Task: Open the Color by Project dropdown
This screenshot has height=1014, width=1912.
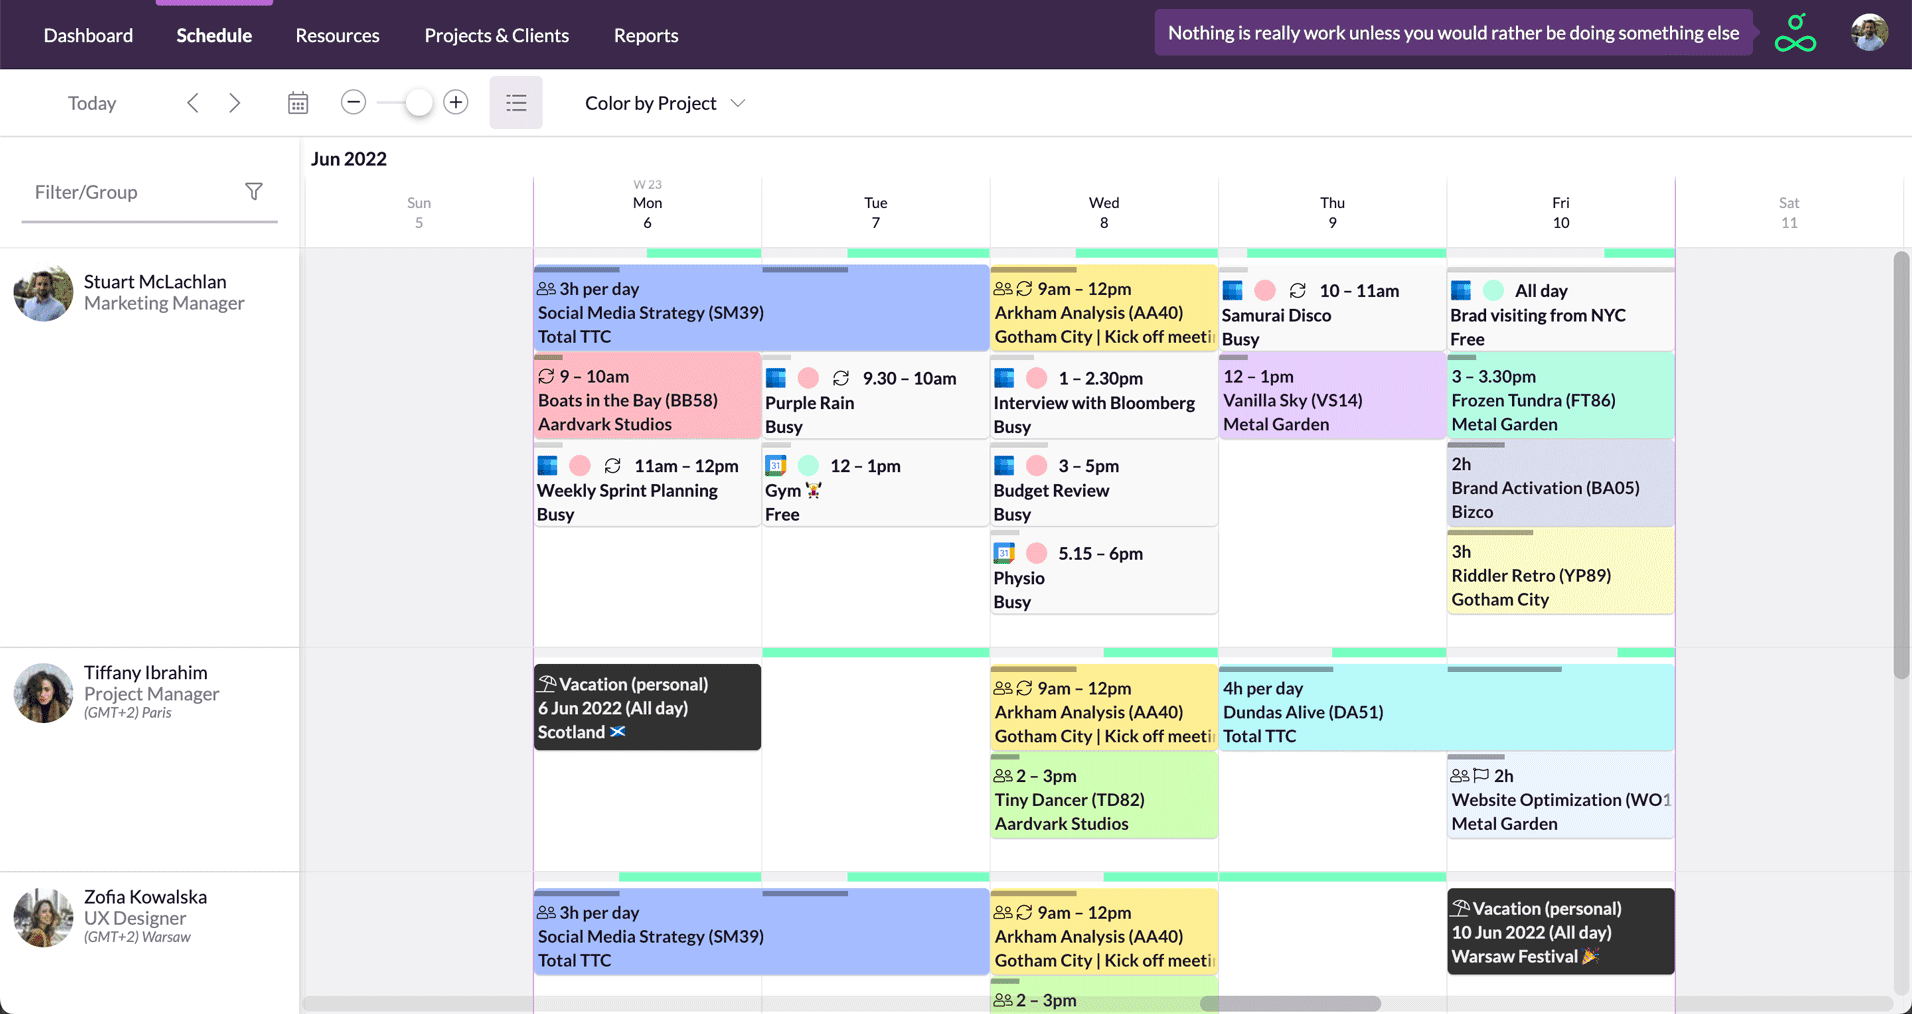Action: click(664, 102)
